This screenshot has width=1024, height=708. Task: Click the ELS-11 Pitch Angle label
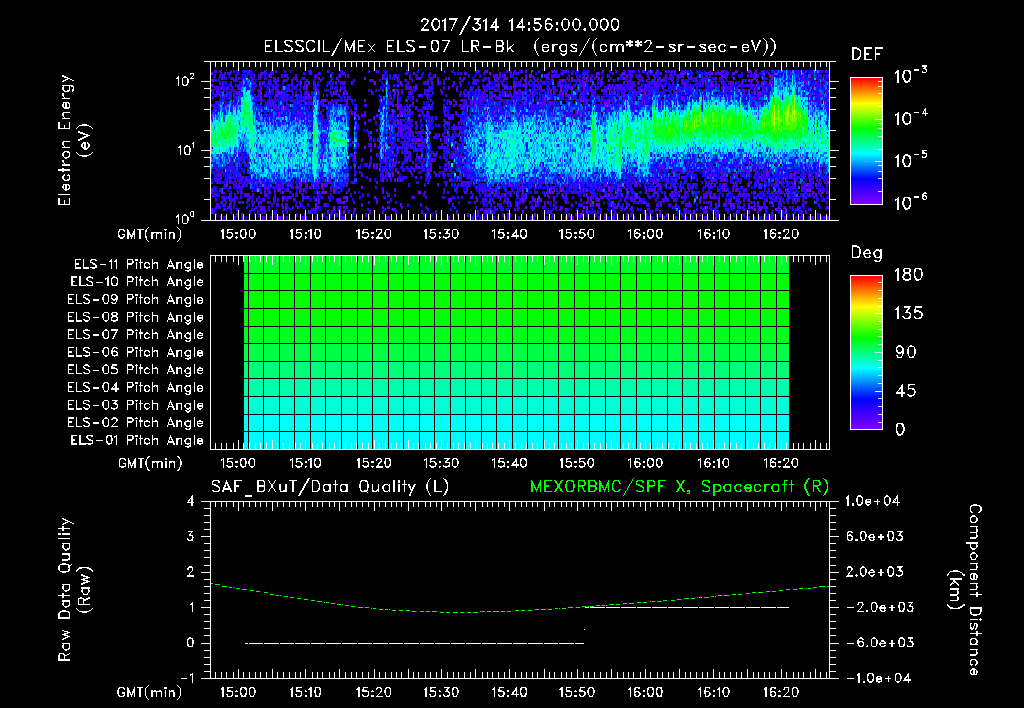(138, 265)
